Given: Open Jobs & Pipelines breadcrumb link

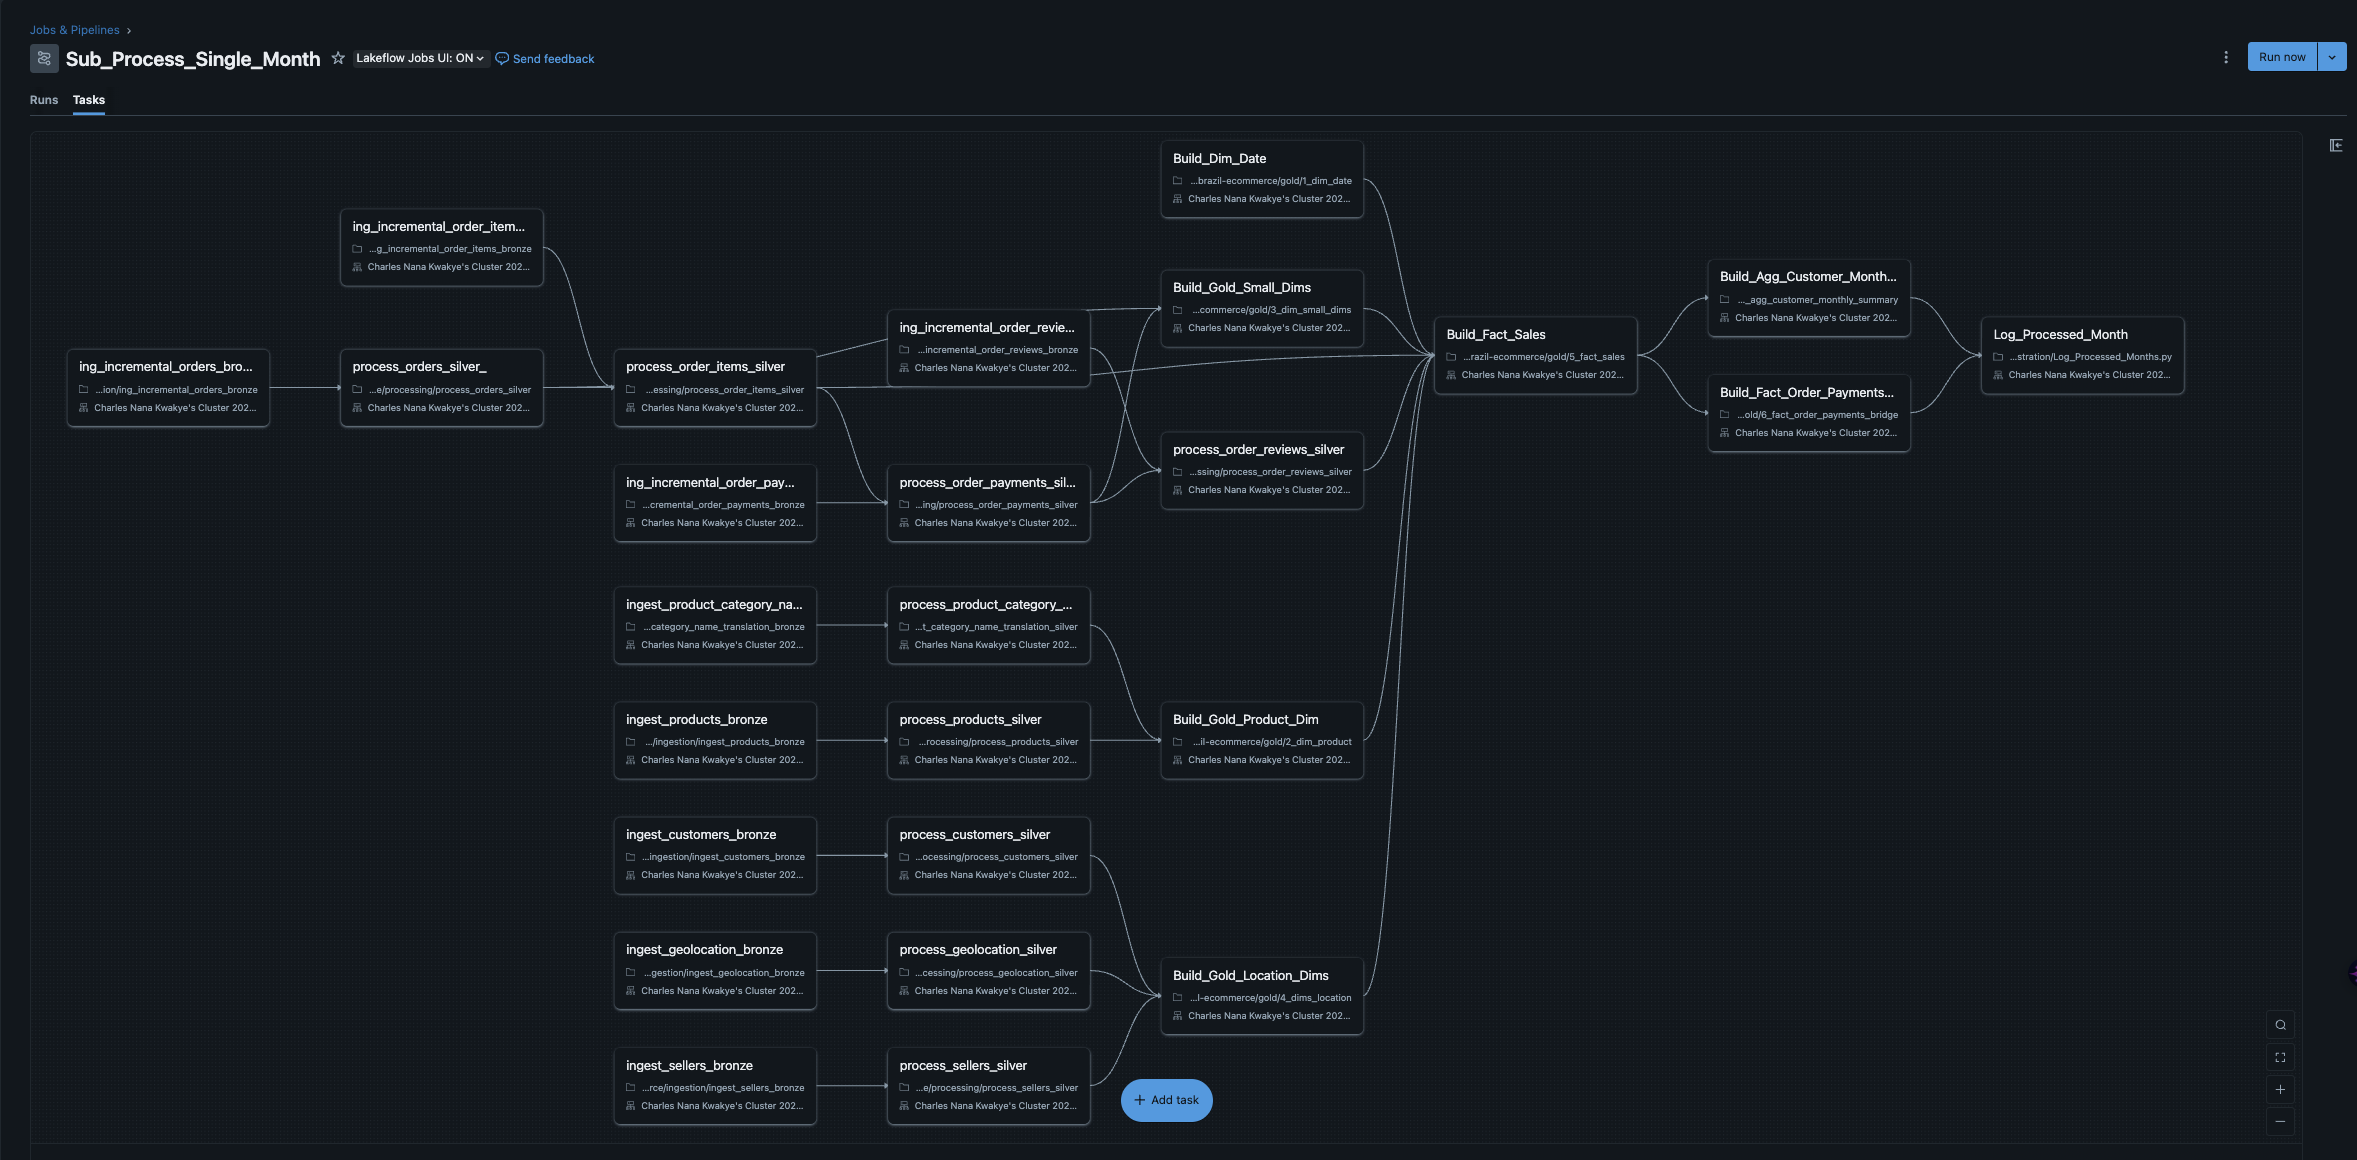Looking at the screenshot, I should (74, 30).
